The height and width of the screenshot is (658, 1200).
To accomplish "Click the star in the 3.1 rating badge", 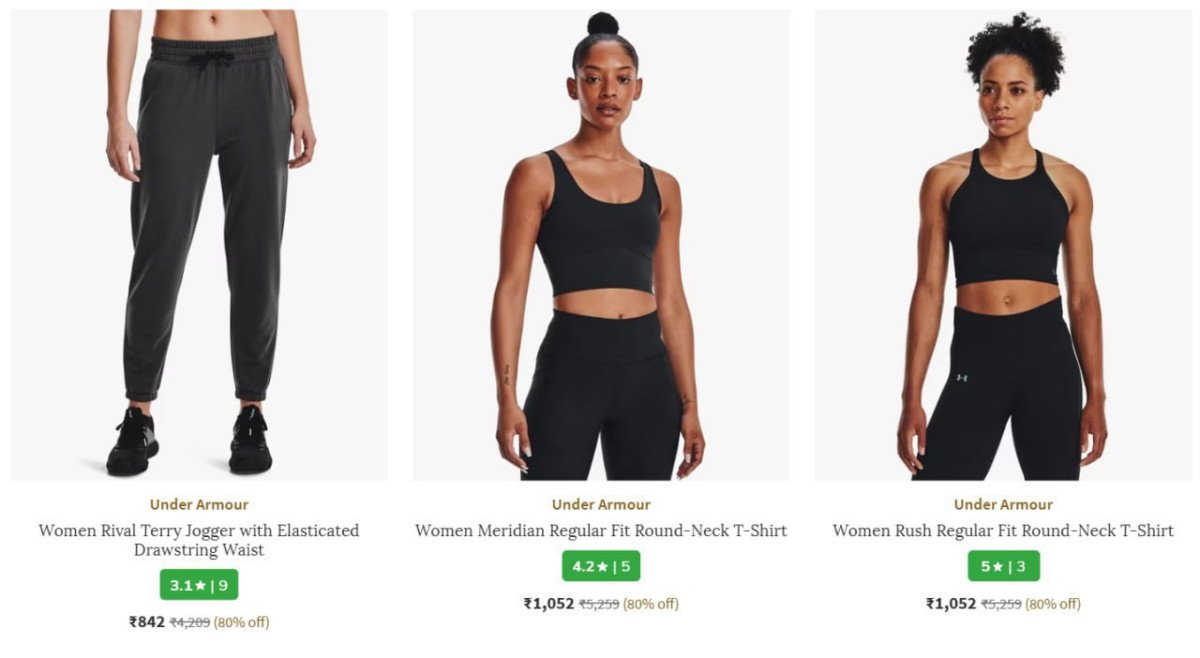I will pyautogui.click(x=199, y=585).
